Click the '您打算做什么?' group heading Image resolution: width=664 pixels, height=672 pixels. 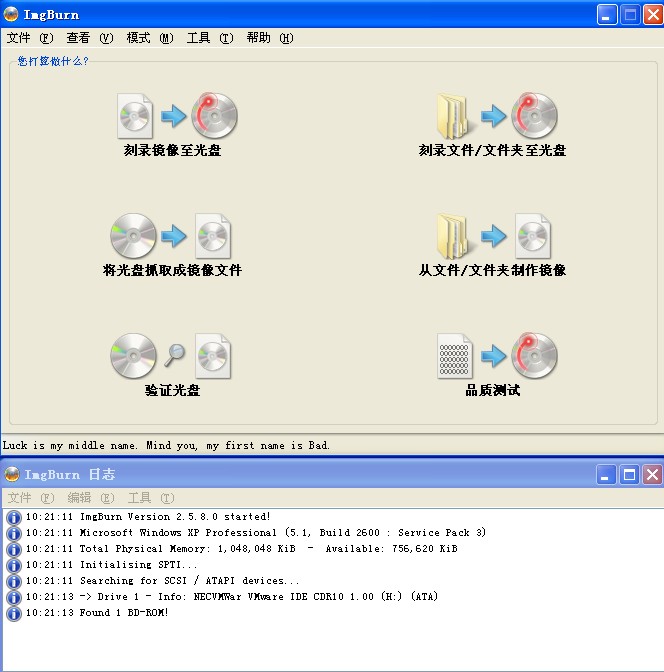click(53, 61)
